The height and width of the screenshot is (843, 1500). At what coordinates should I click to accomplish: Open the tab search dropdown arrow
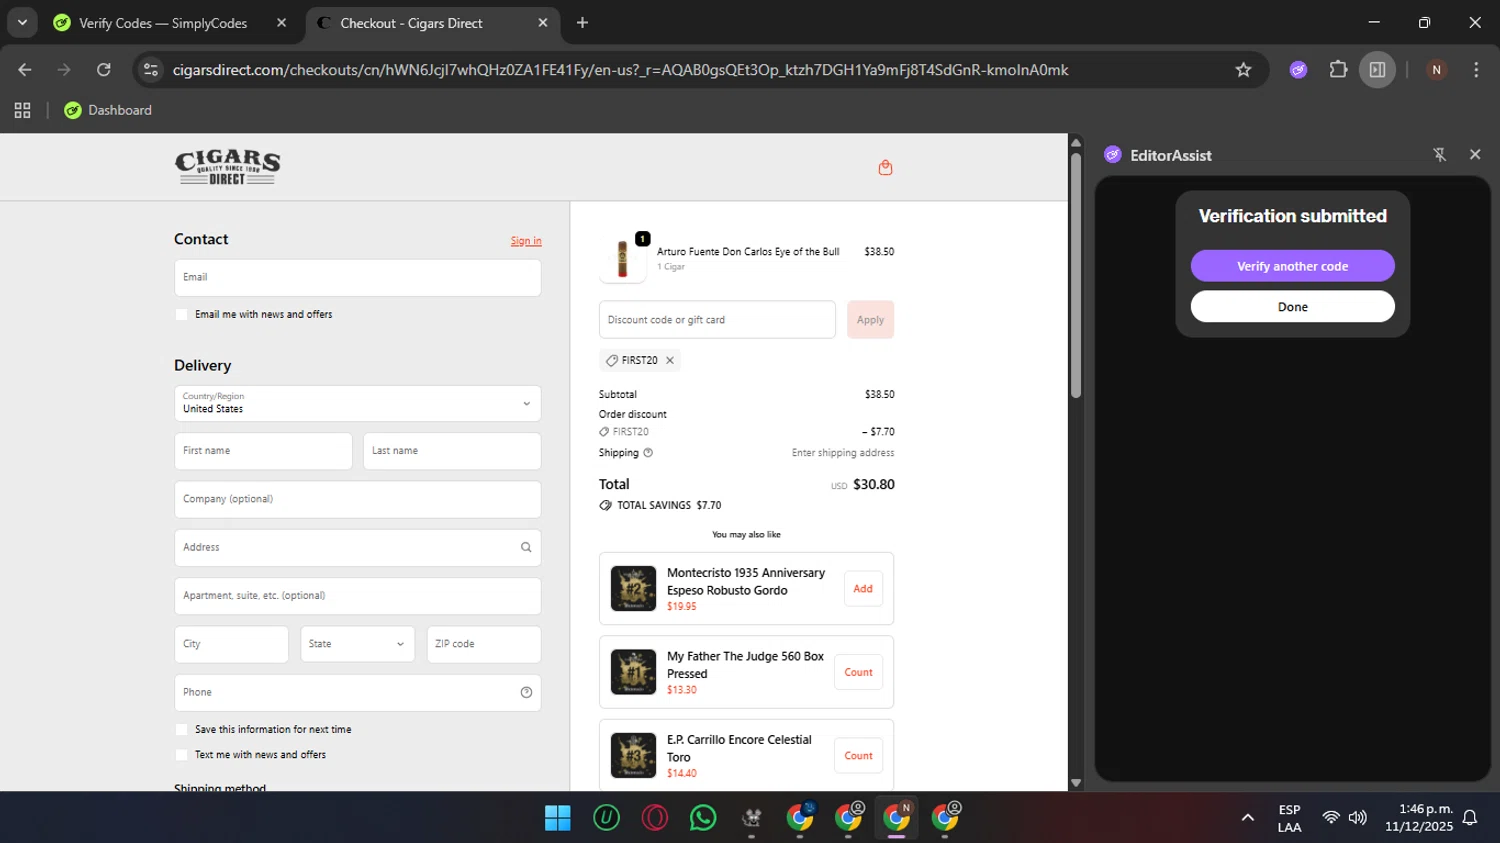tap(22, 23)
